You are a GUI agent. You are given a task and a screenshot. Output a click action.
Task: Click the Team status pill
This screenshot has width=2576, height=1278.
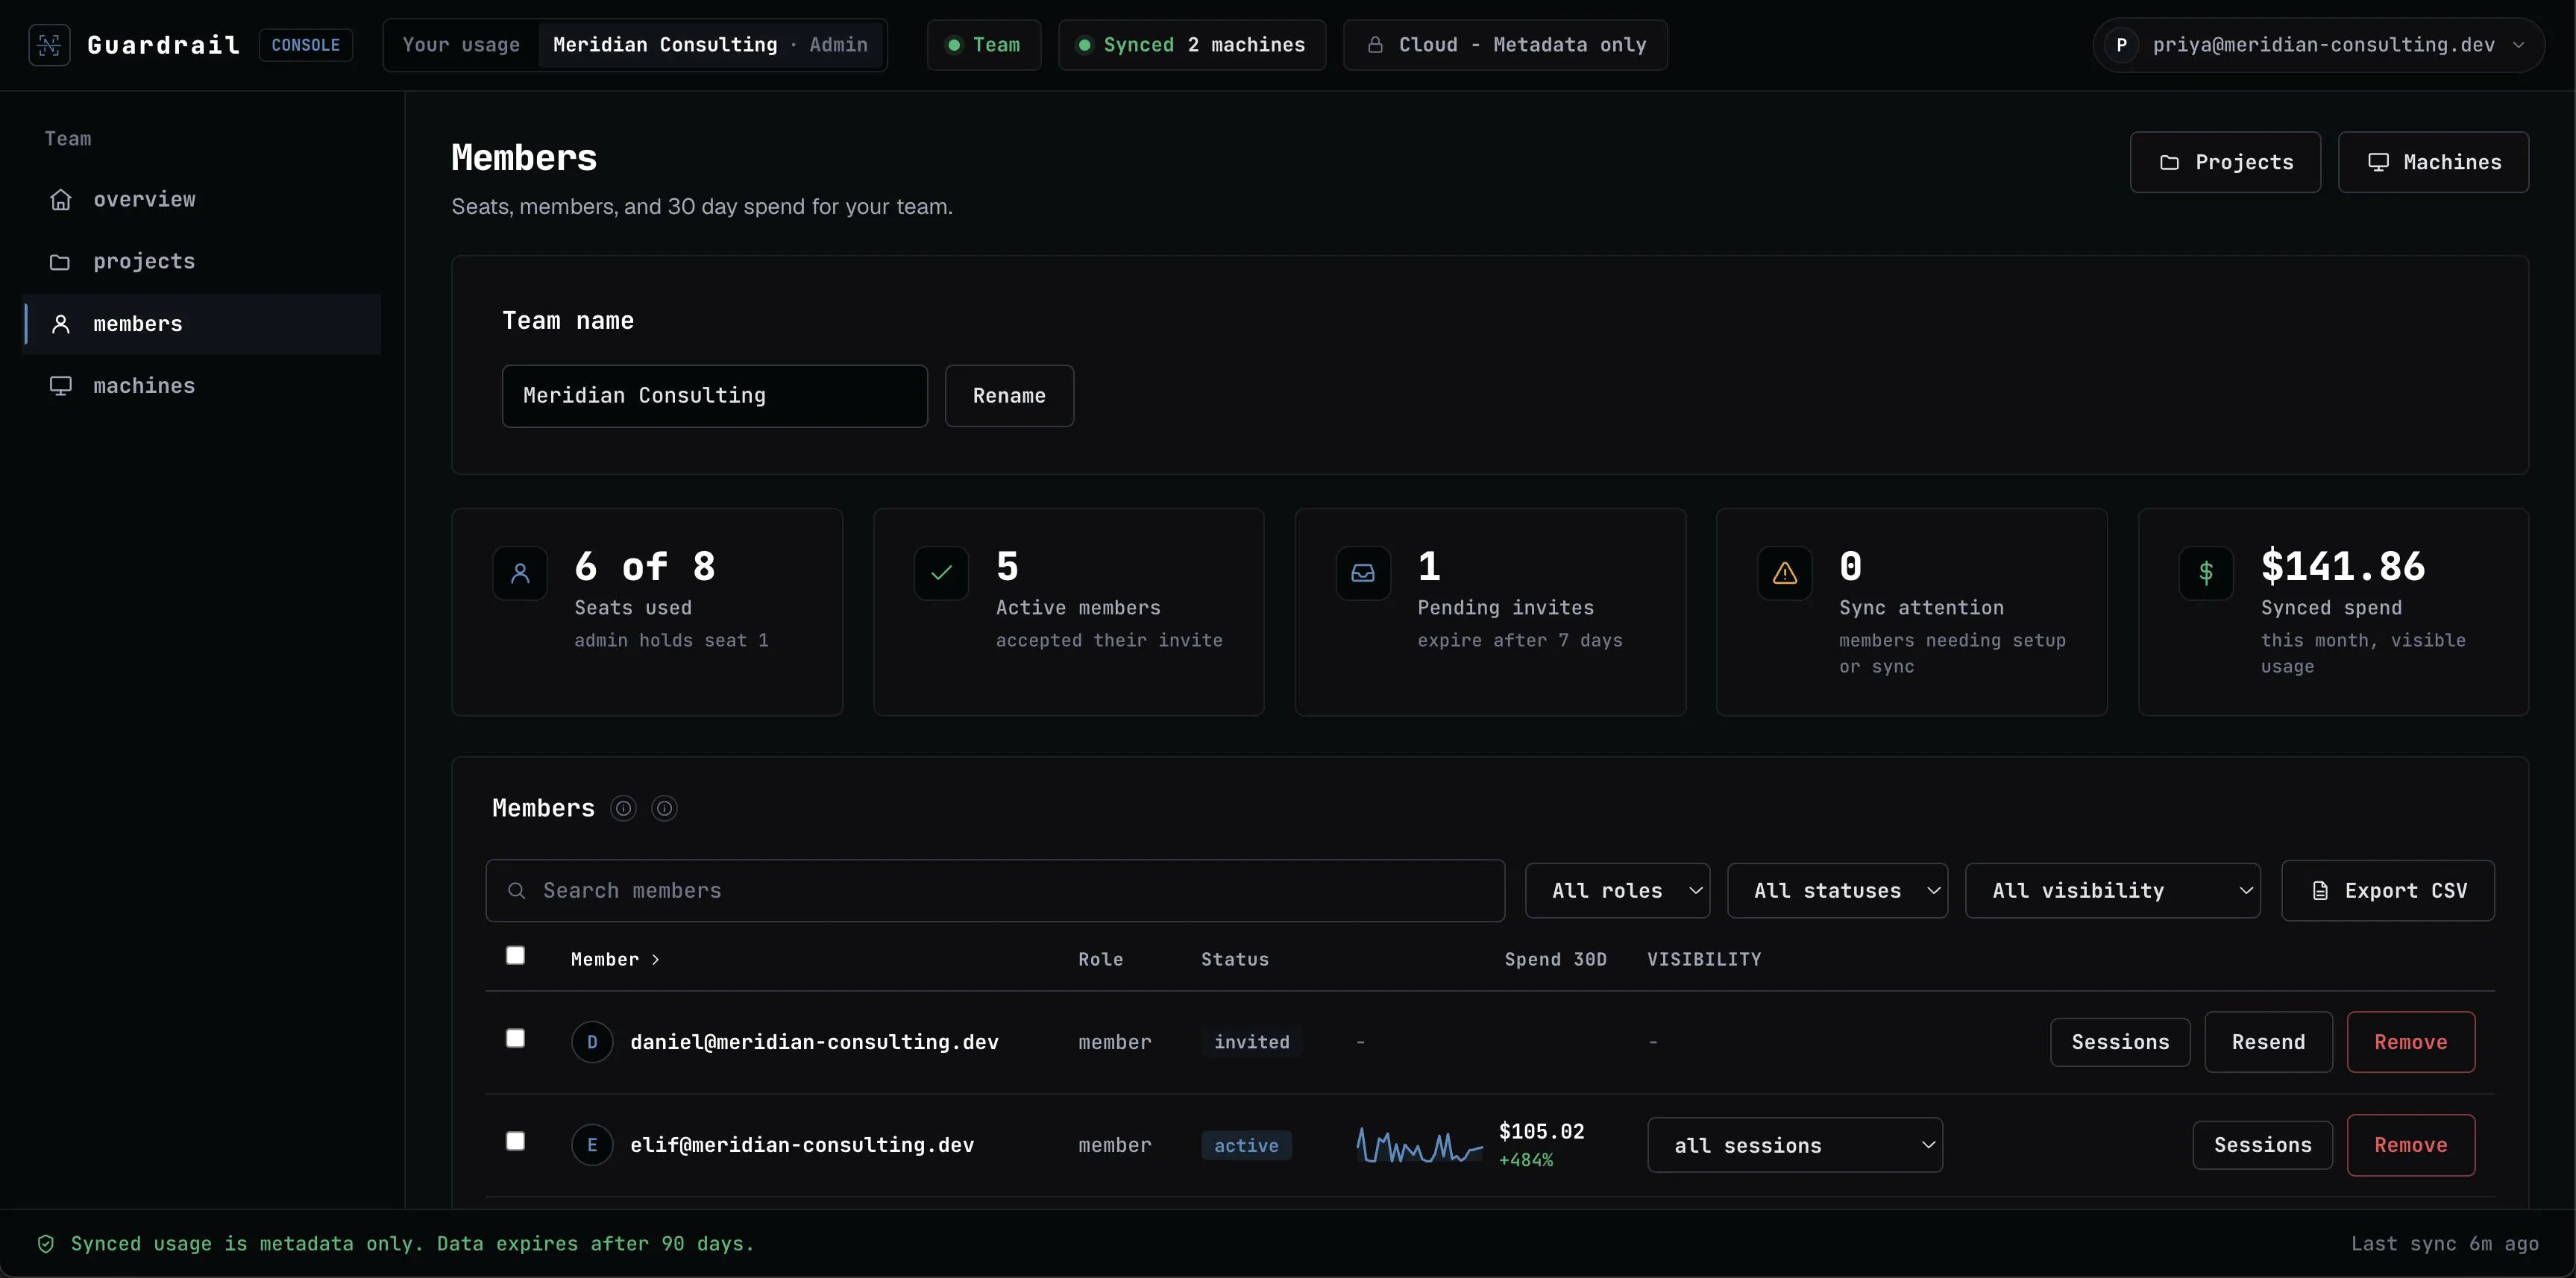pos(984,45)
